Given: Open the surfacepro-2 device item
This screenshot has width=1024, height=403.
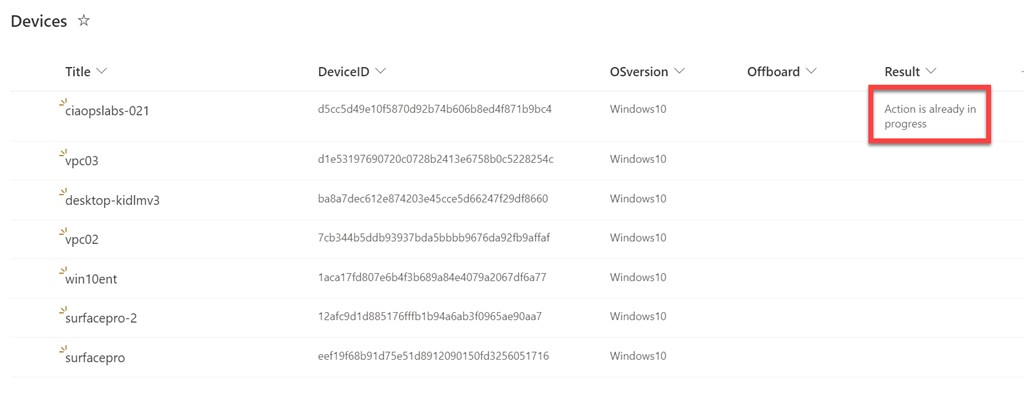Looking at the screenshot, I should (100, 318).
